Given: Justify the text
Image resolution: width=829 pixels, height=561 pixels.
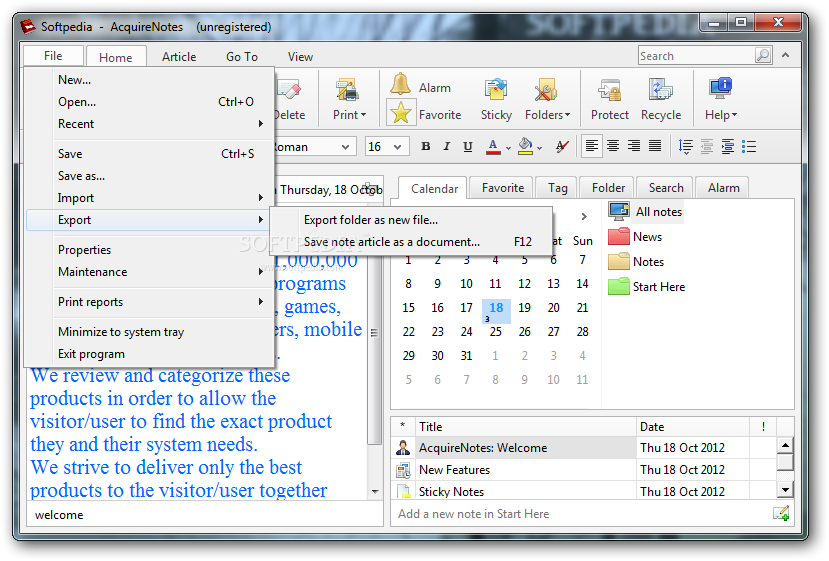Looking at the screenshot, I should pos(655,146).
